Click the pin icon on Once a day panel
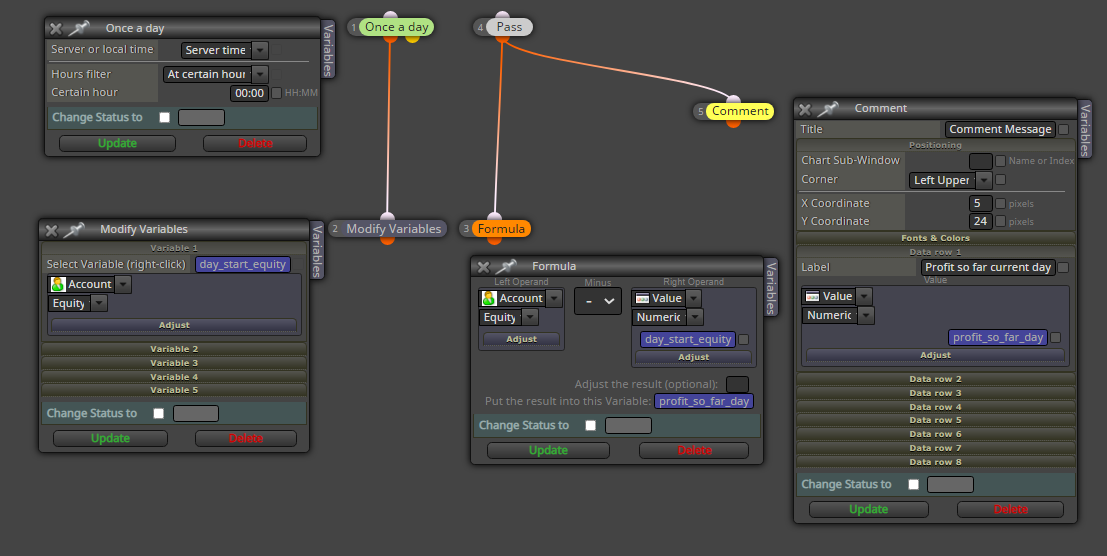The height and width of the screenshot is (556, 1107). (x=78, y=28)
